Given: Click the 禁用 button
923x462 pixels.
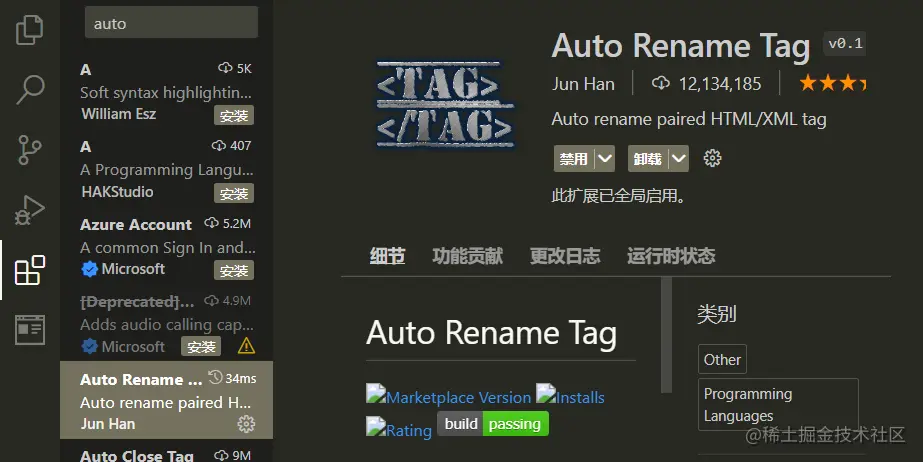Looking at the screenshot, I should 574,159.
